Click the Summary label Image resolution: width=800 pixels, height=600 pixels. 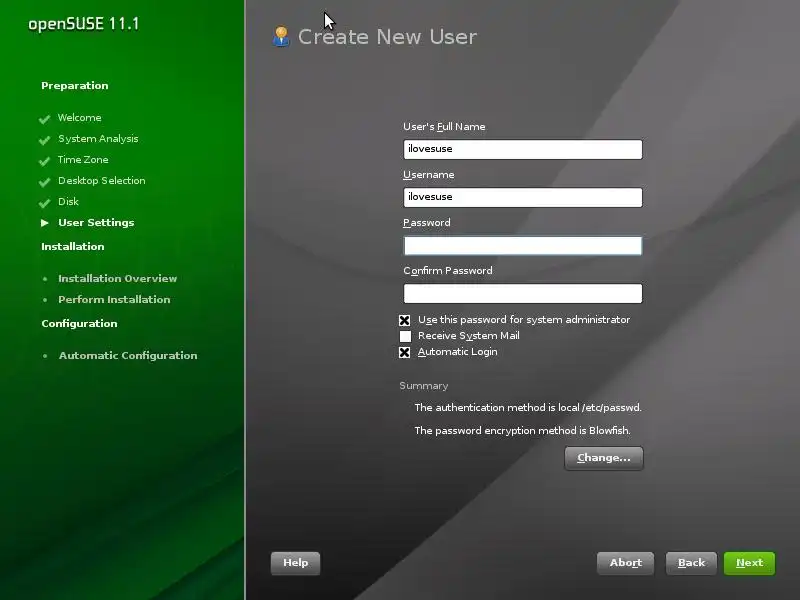423,386
